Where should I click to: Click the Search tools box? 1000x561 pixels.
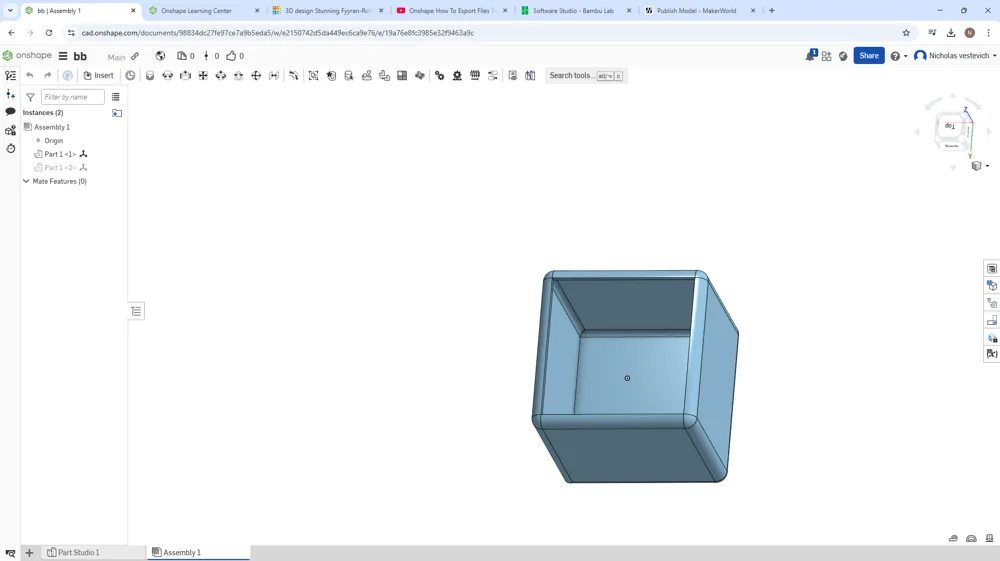click(585, 75)
